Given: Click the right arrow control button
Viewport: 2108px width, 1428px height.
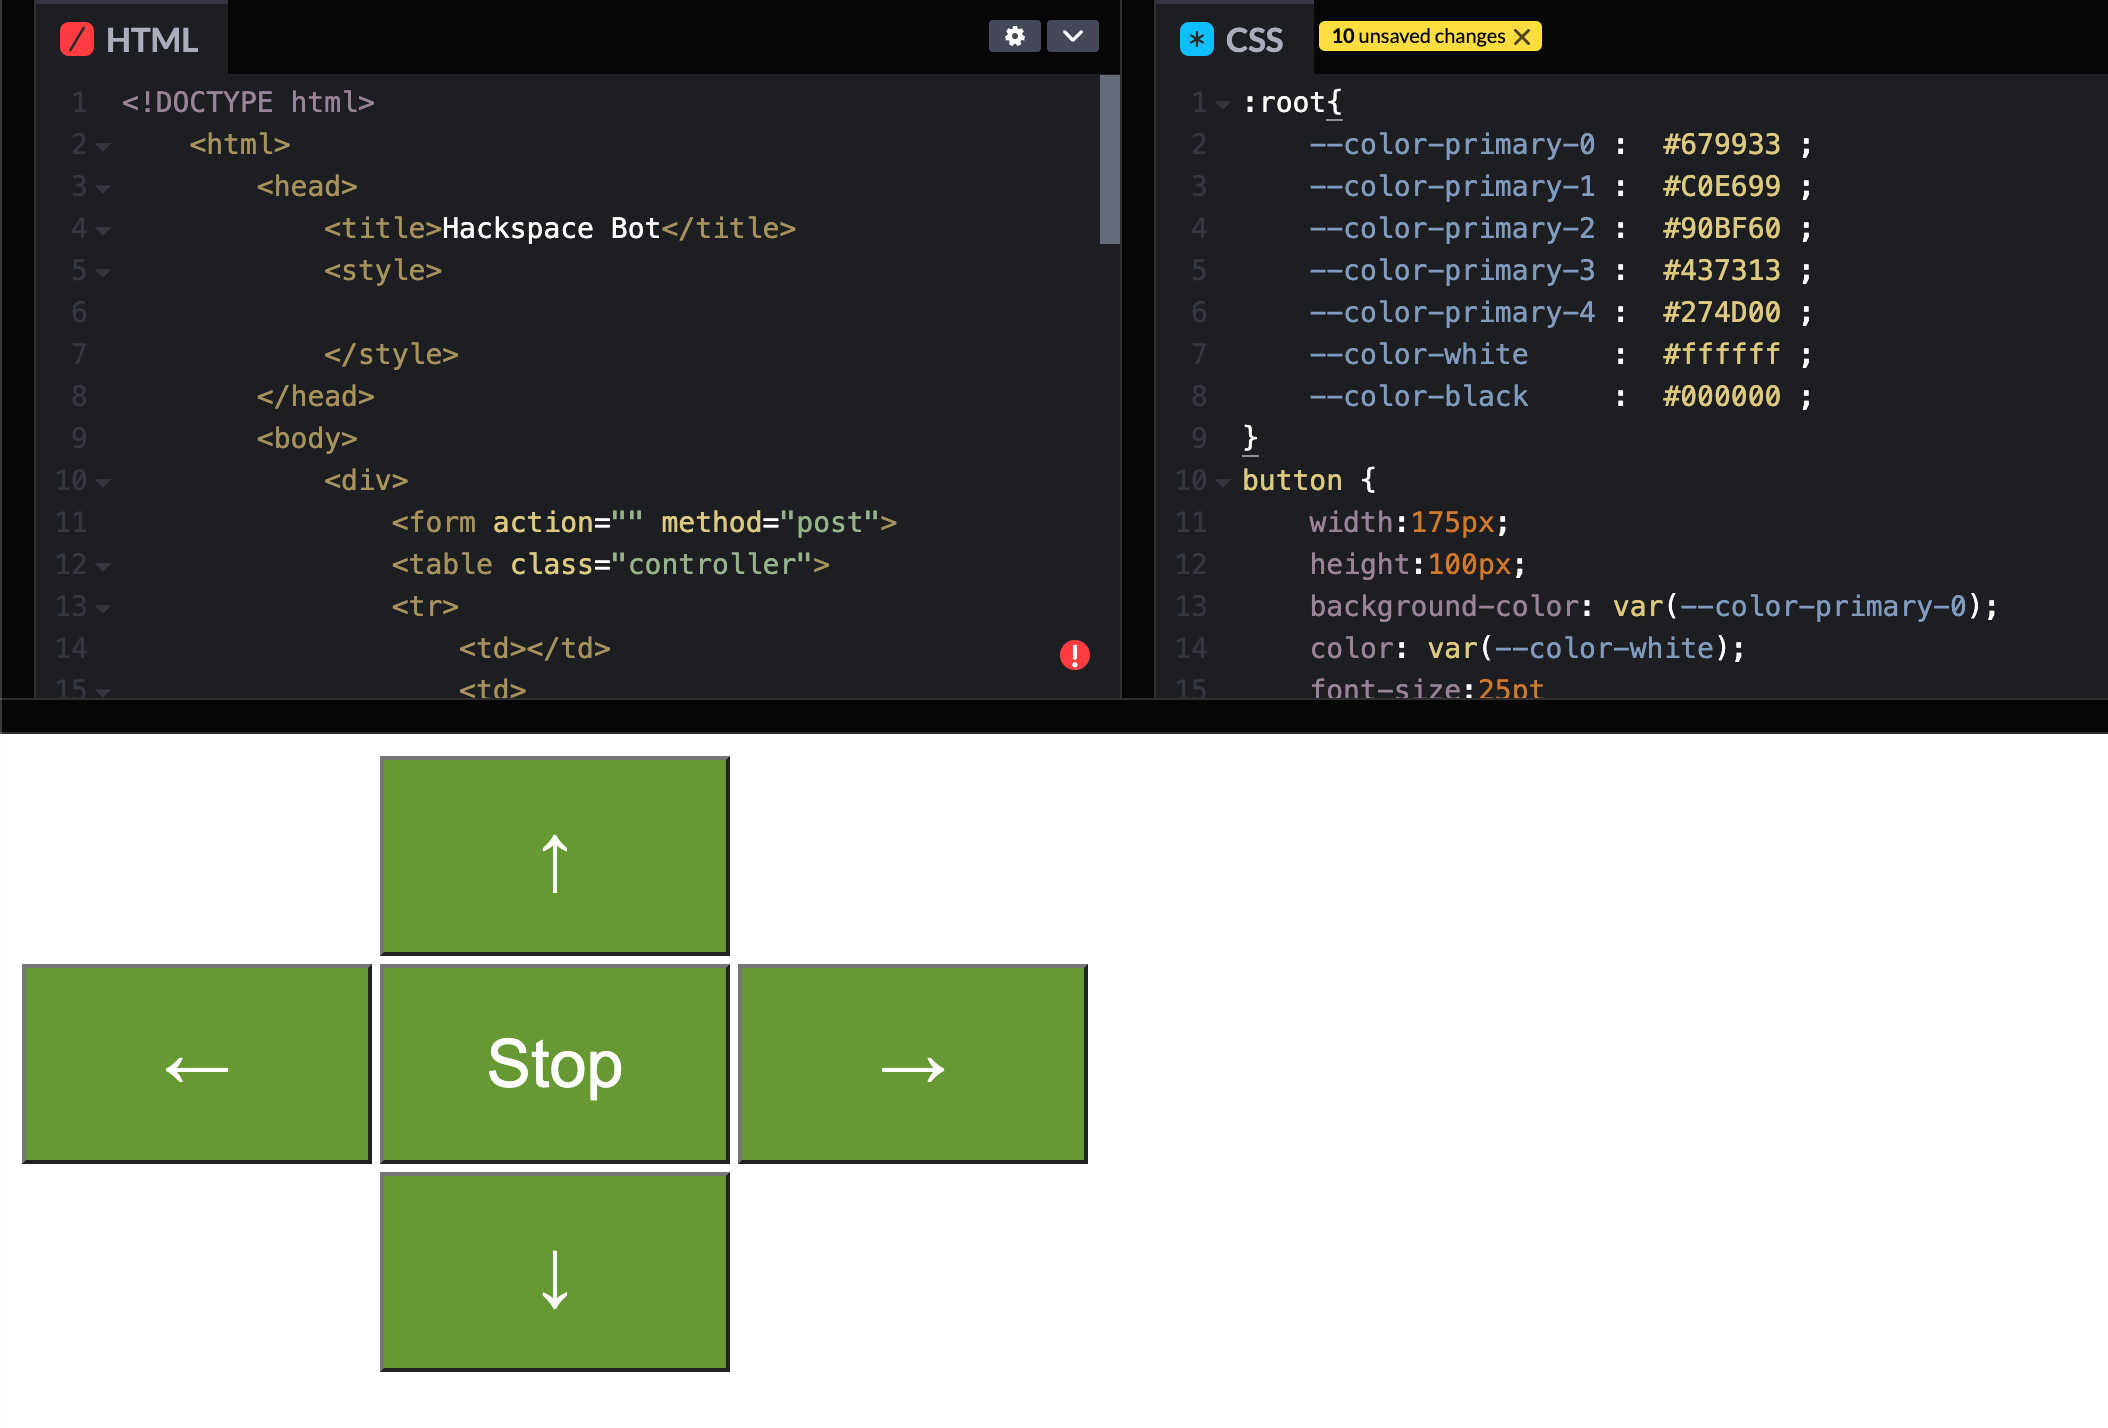Looking at the screenshot, I should pos(912,1063).
